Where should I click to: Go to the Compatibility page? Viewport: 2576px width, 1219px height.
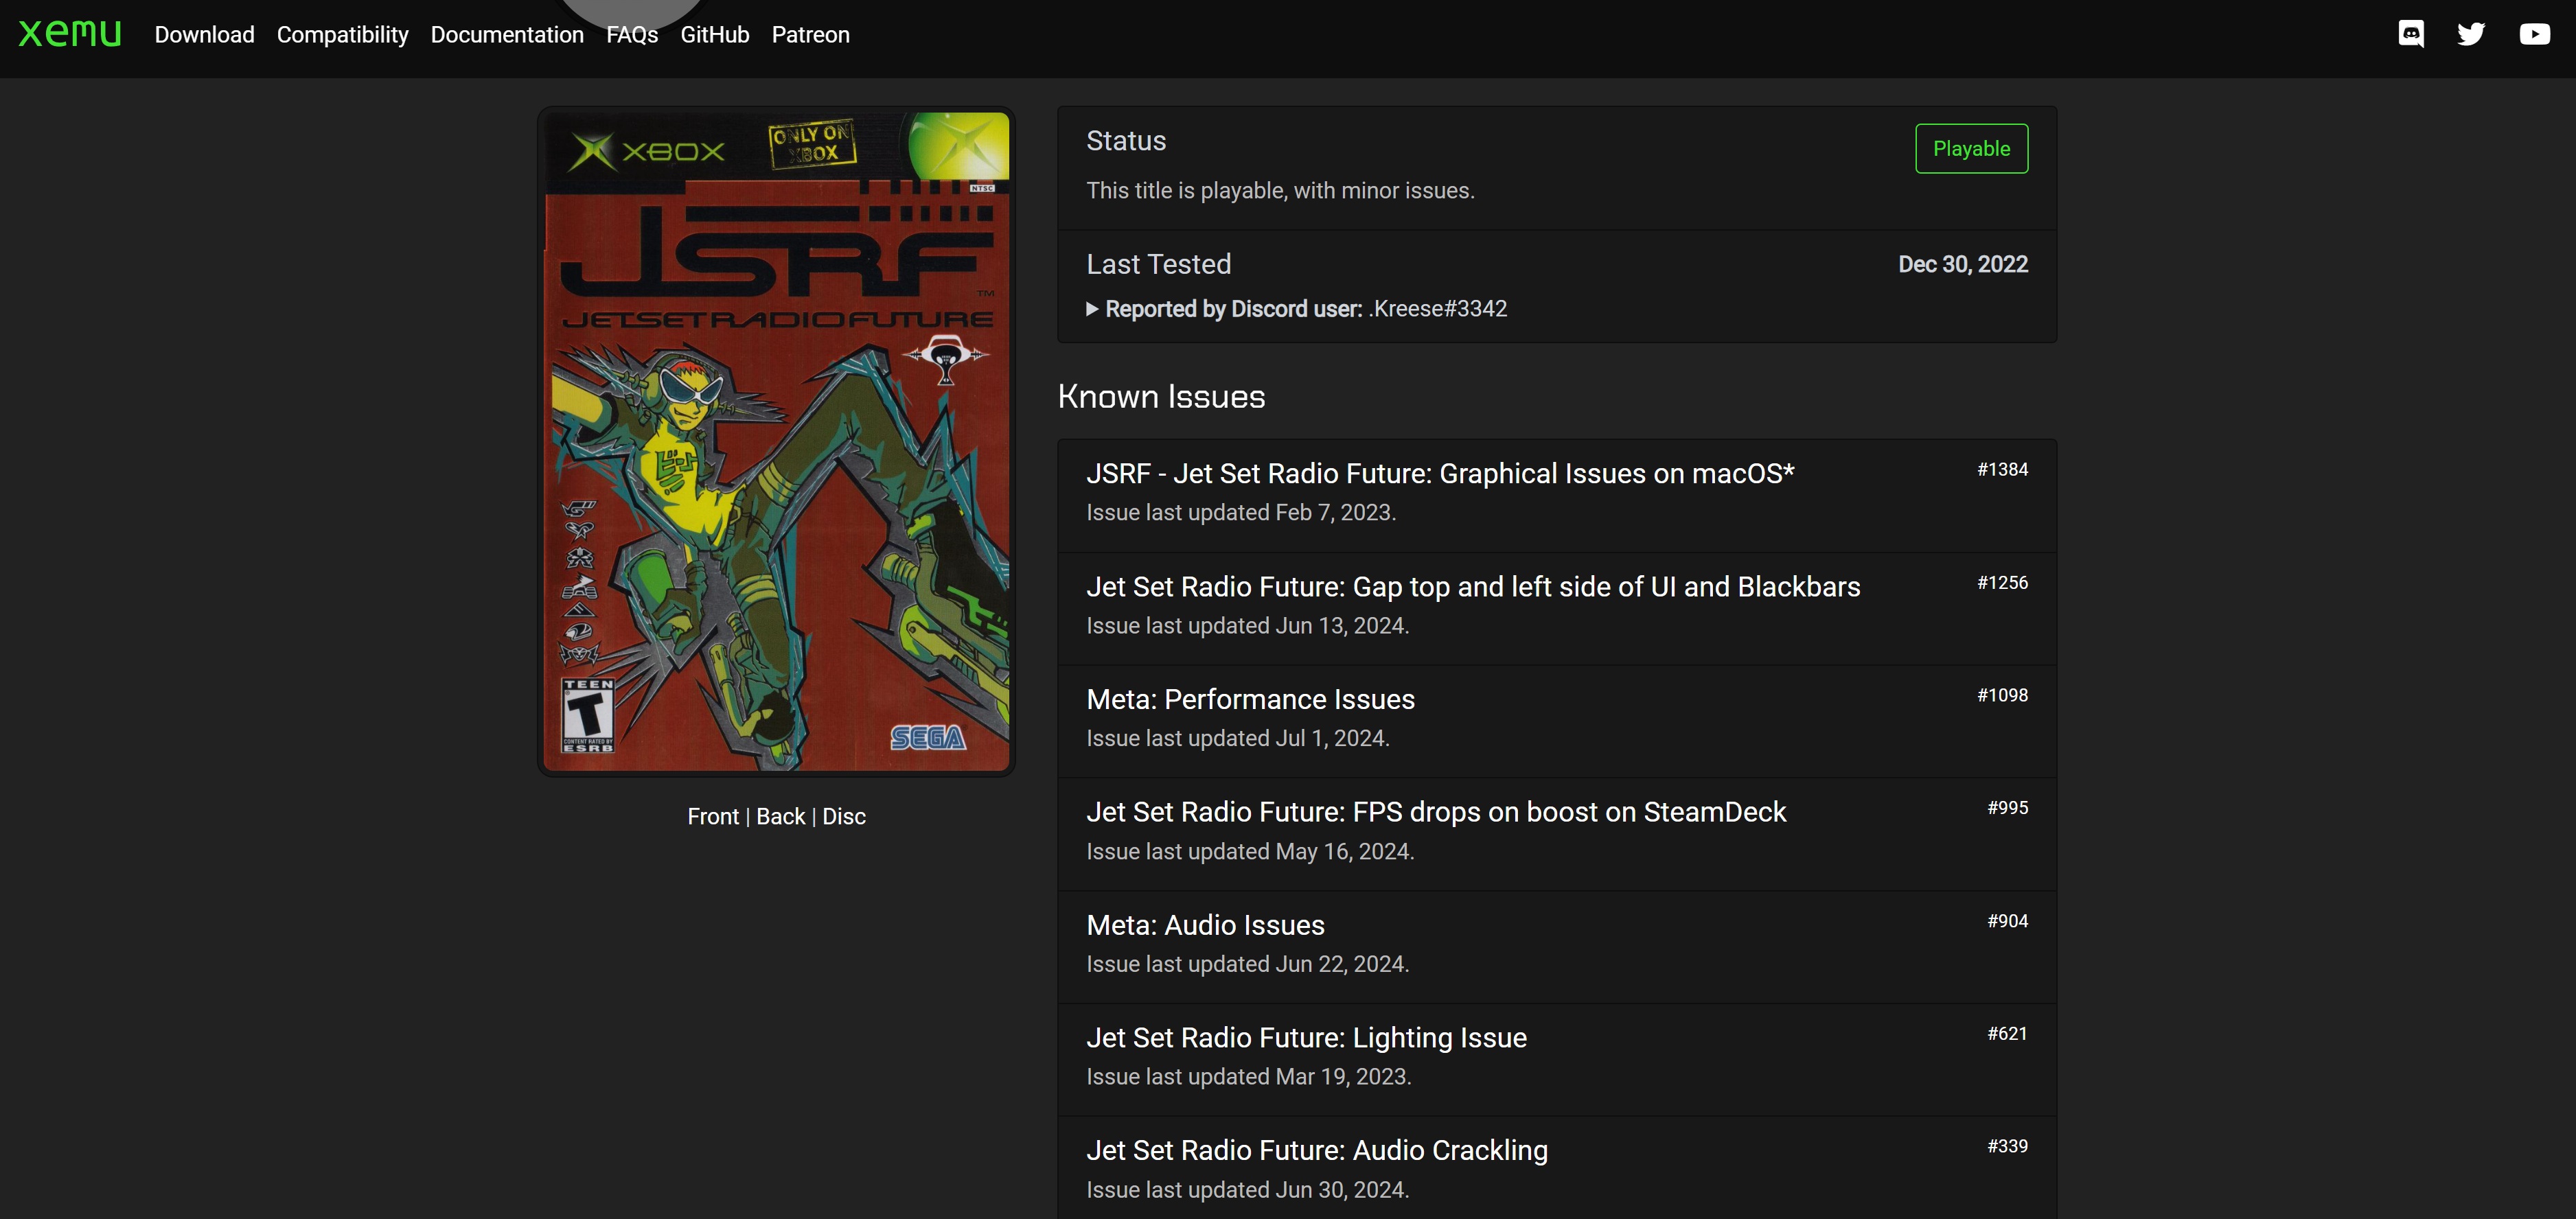tap(342, 35)
